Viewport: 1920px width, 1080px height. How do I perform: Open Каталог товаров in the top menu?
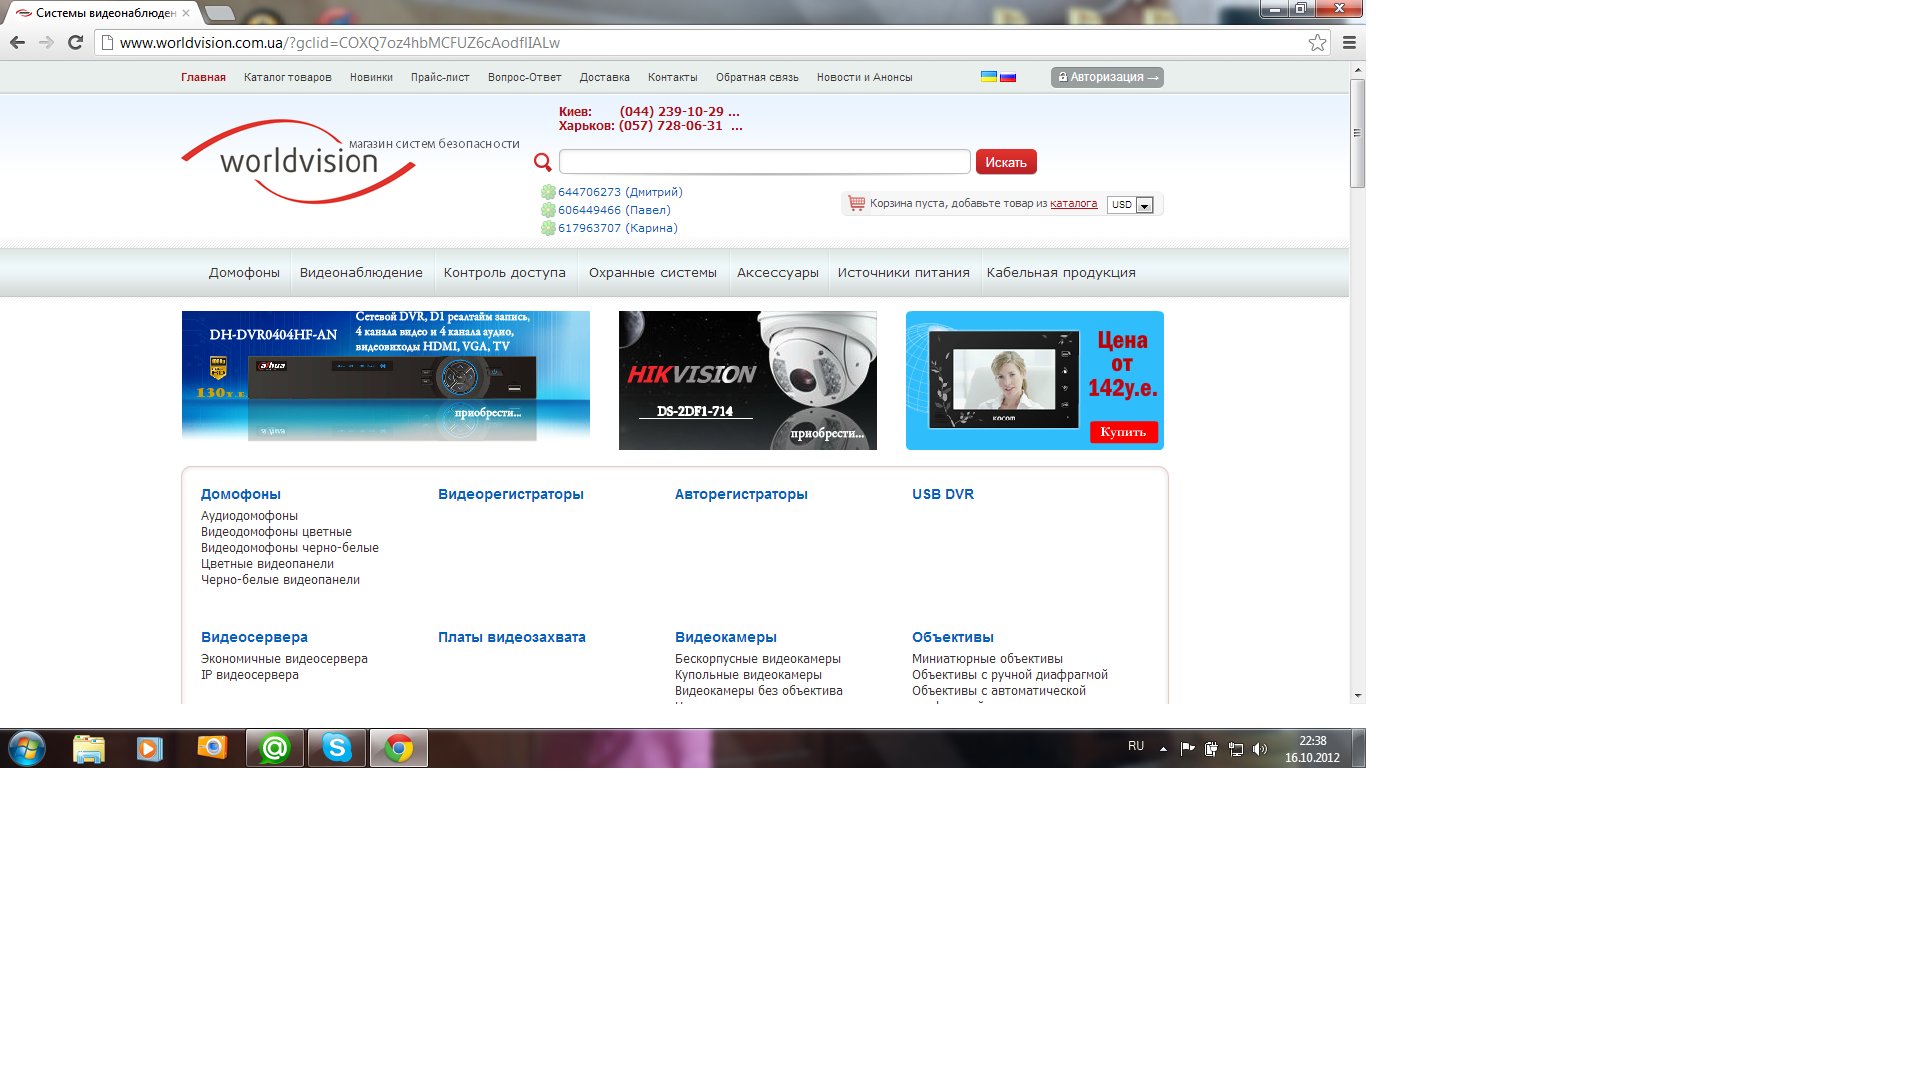[288, 77]
